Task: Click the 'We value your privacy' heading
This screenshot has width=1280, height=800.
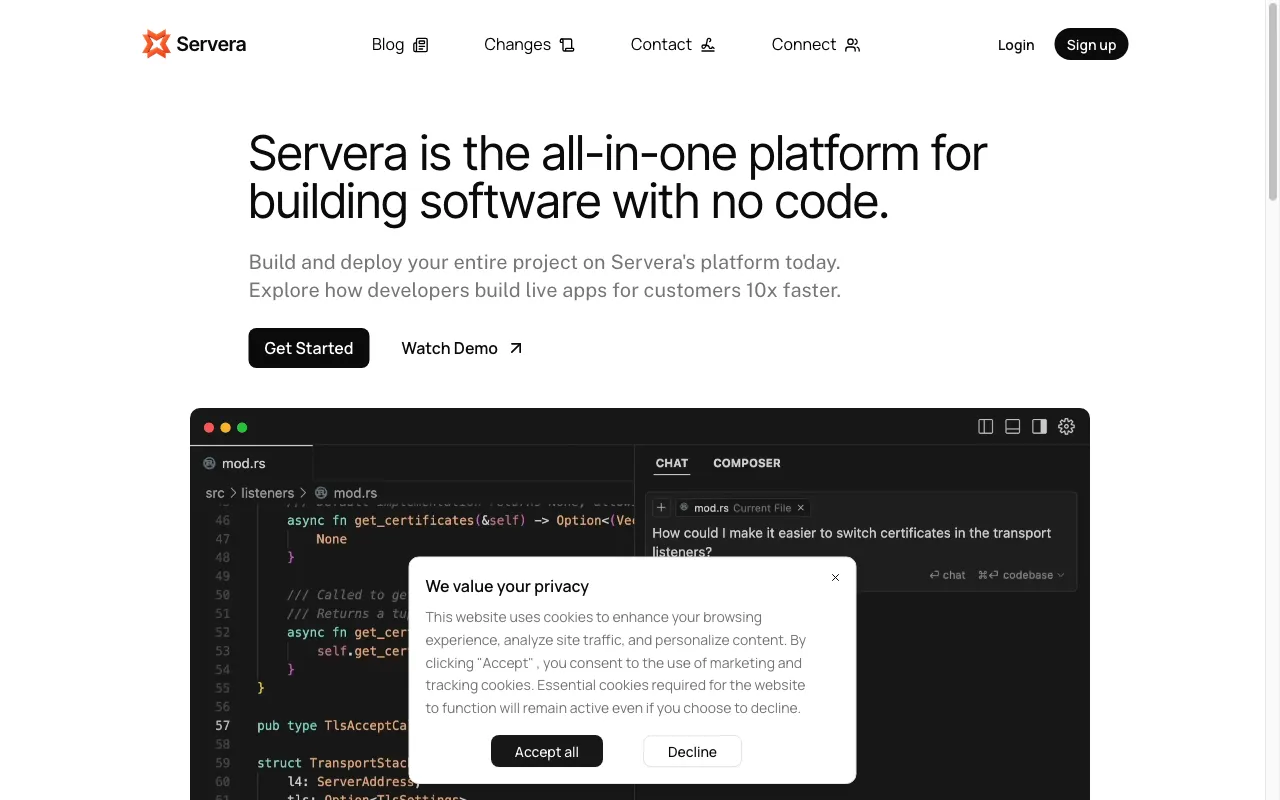Action: click(507, 587)
